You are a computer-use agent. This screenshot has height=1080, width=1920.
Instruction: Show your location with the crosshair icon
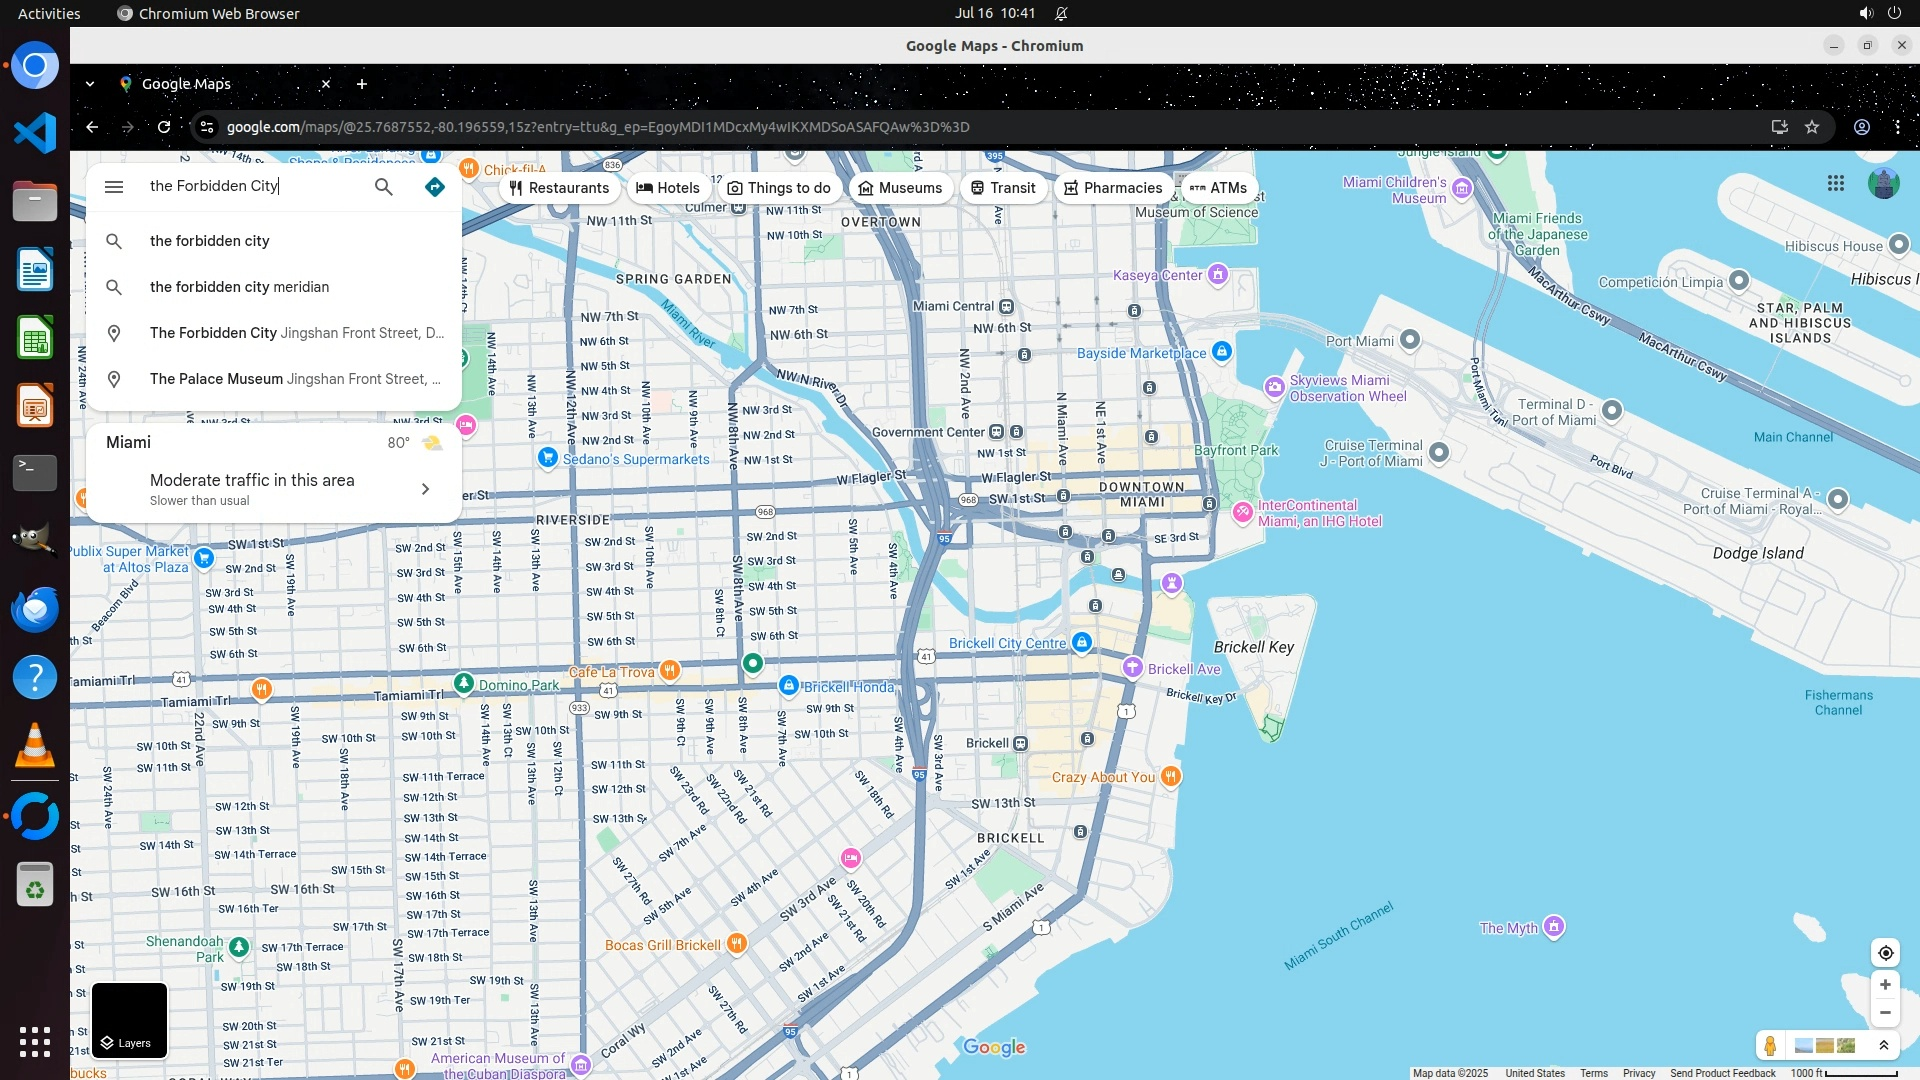coord(1885,953)
